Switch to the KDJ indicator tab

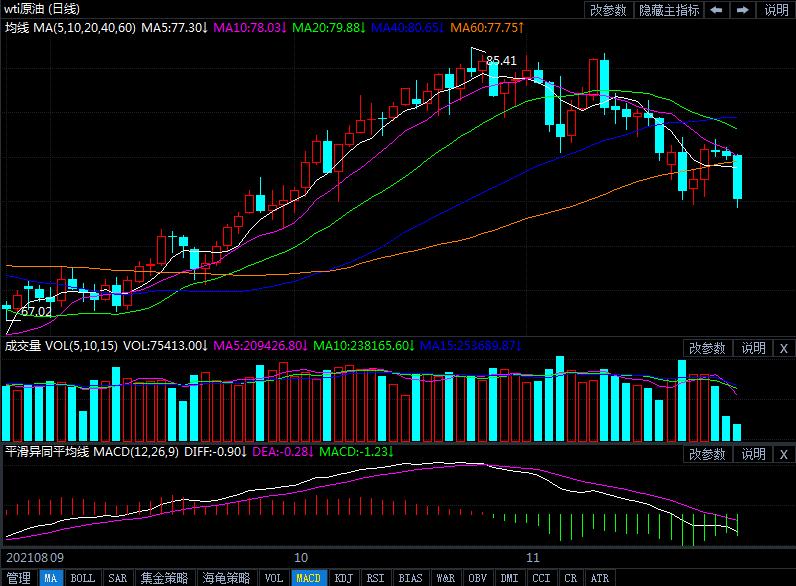[x=343, y=578]
